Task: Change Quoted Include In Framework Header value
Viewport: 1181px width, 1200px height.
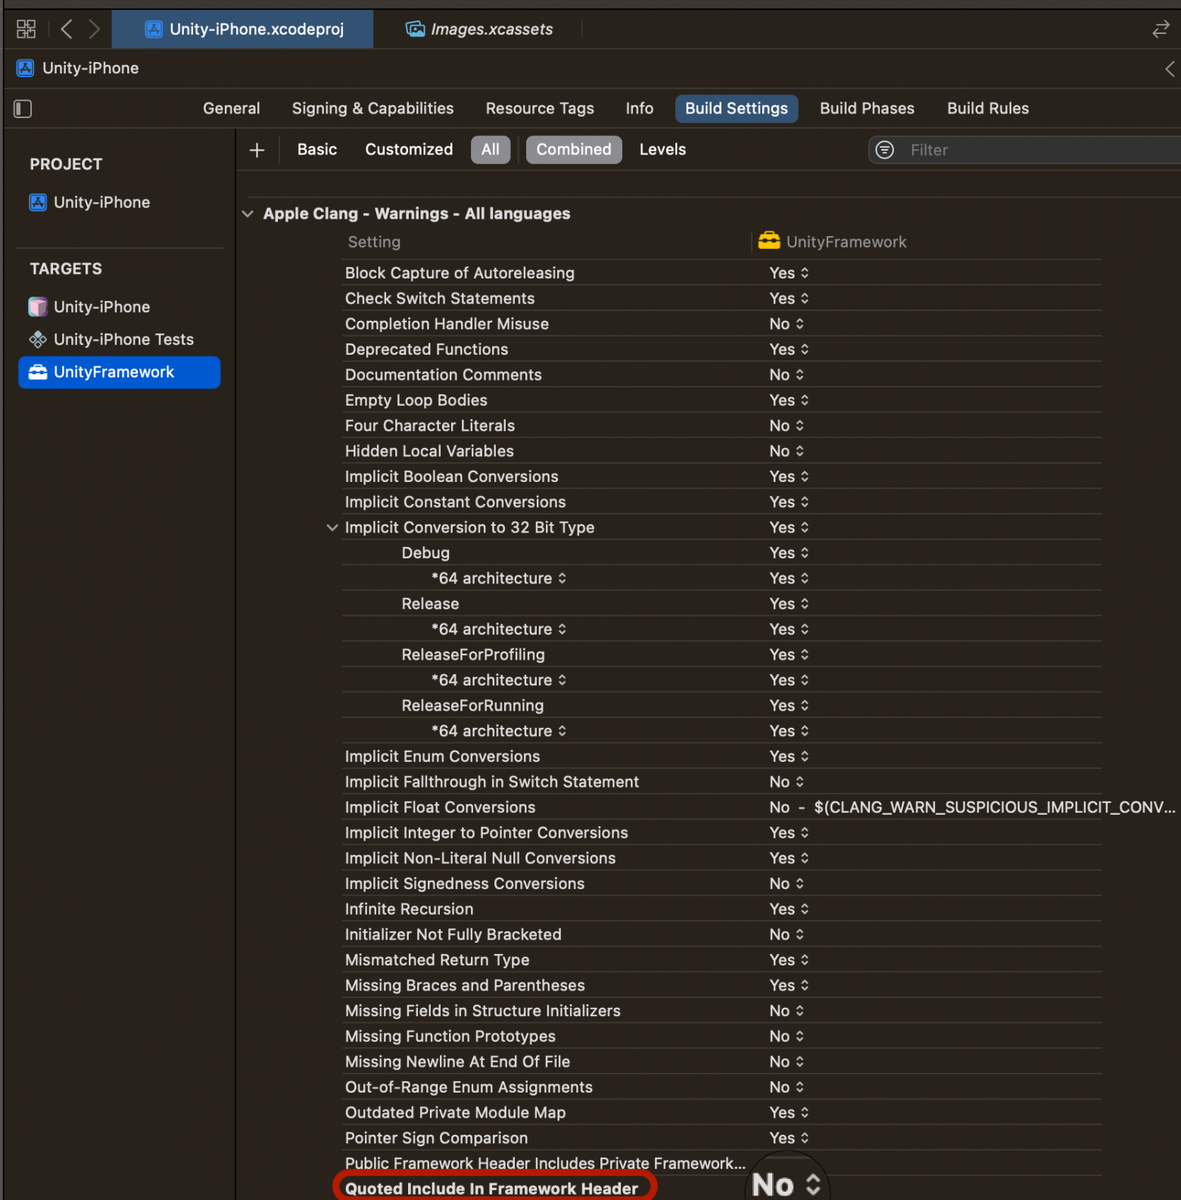Action: point(787,1185)
